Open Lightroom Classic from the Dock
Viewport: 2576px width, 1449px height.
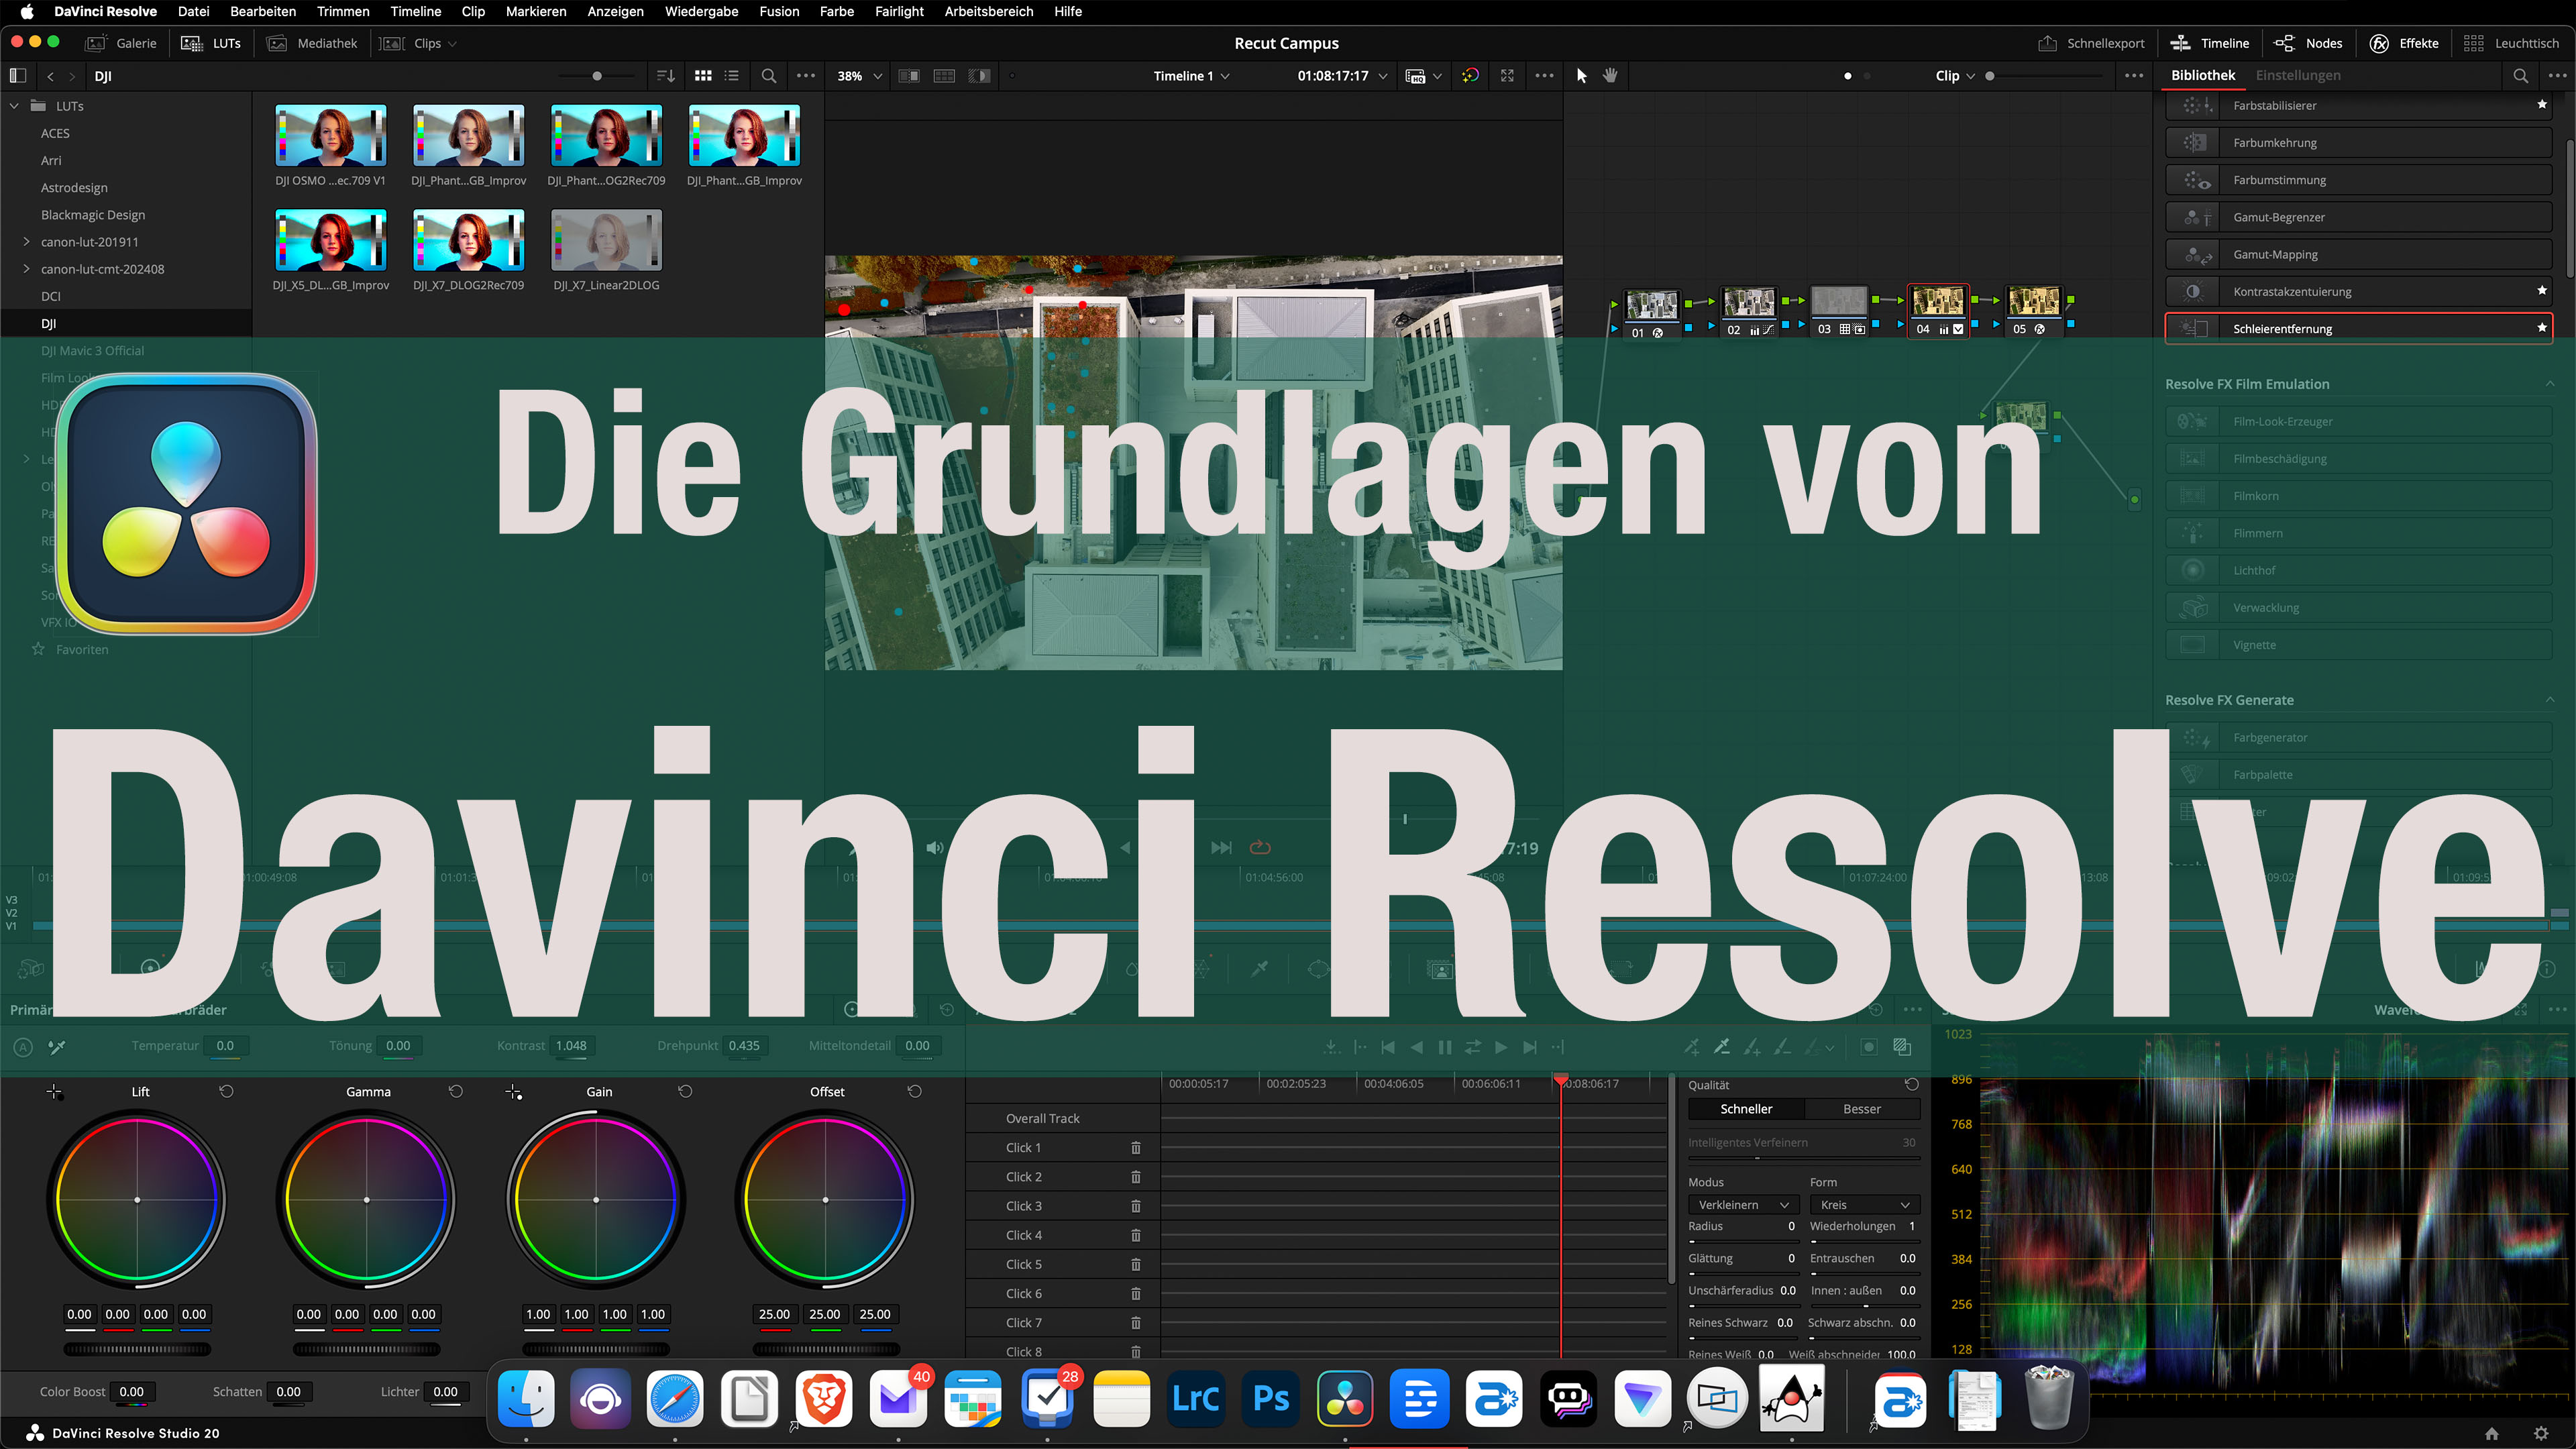[x=1195, y=1398]
